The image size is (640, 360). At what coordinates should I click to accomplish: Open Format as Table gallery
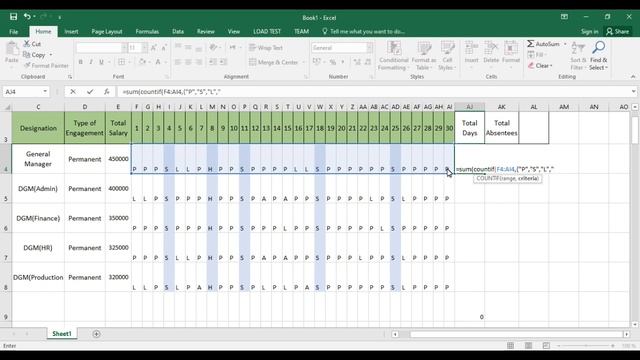(424, 56)
